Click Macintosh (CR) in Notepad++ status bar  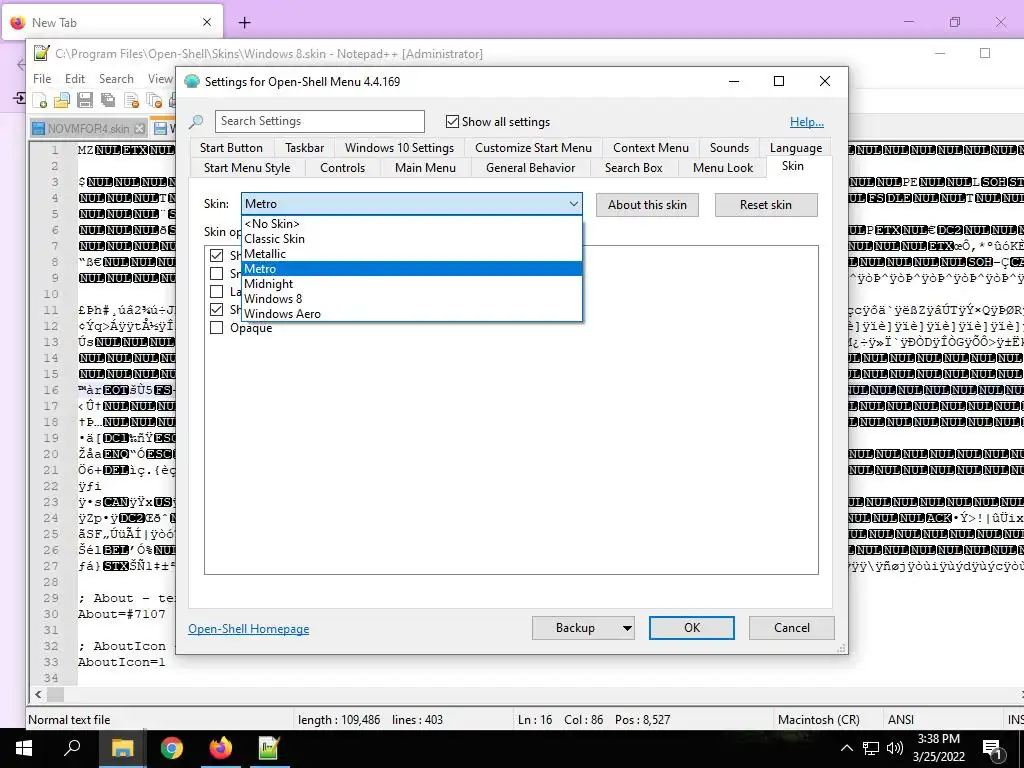819,720
